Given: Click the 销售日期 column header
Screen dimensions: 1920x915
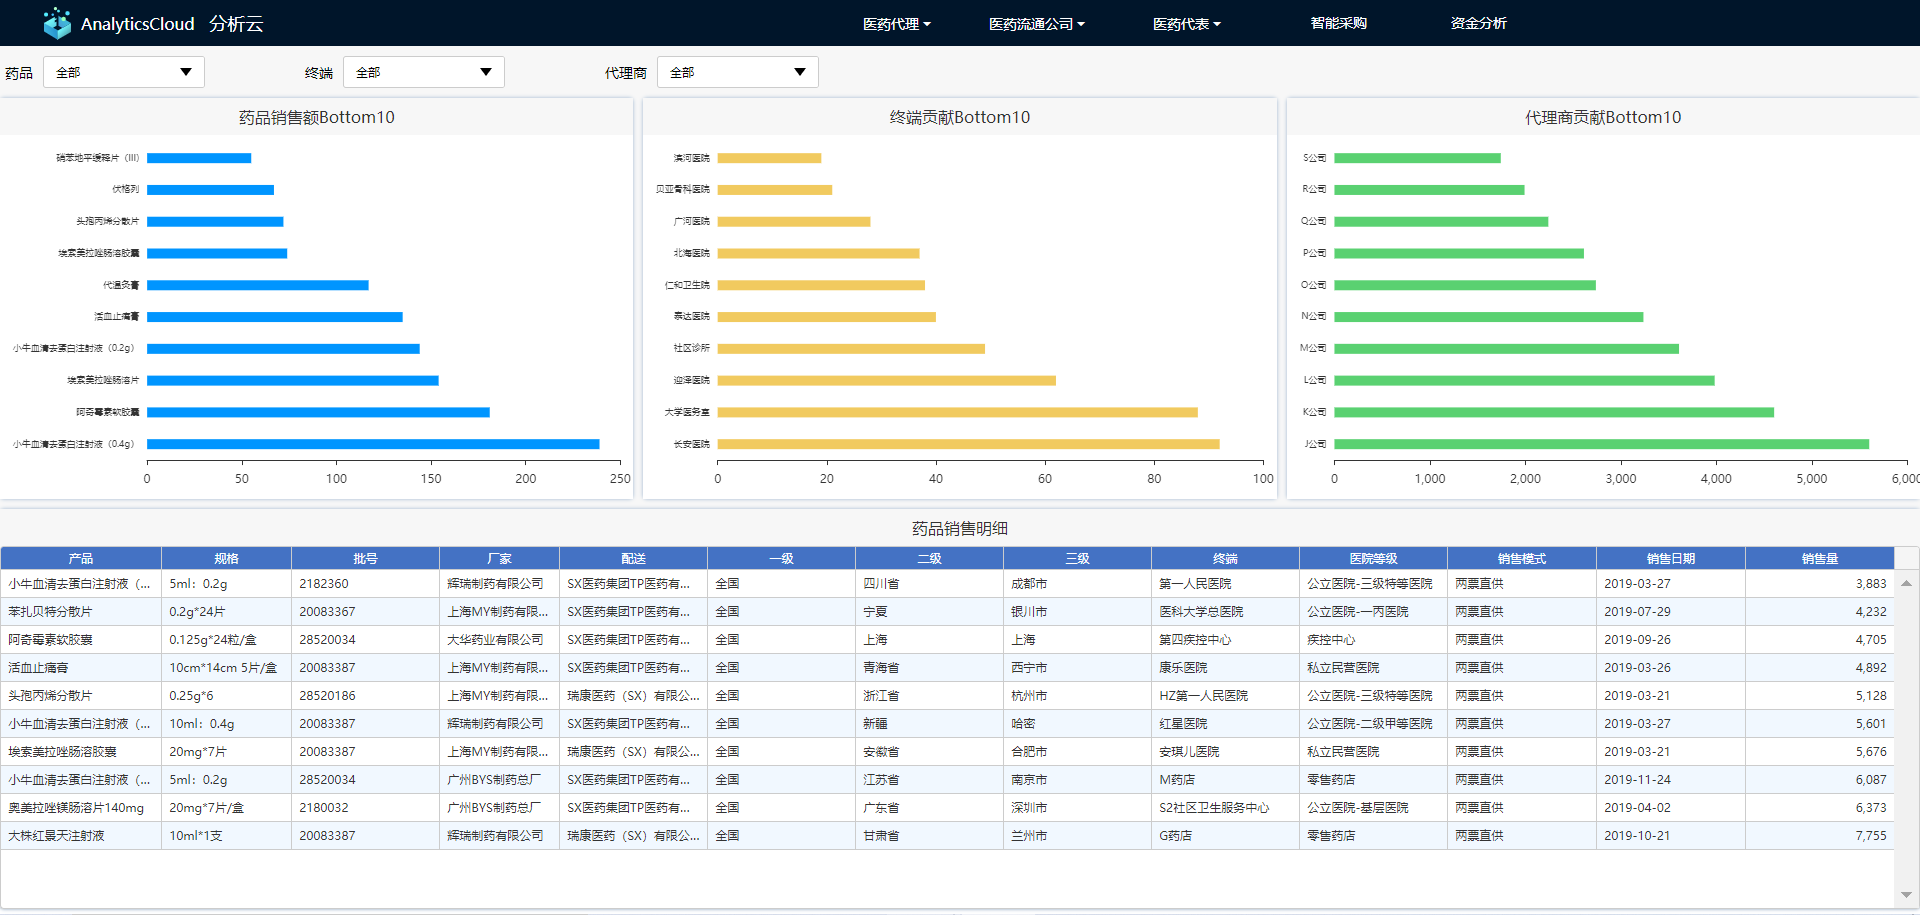Looking at the screenshot, I should coord(1671,558).
